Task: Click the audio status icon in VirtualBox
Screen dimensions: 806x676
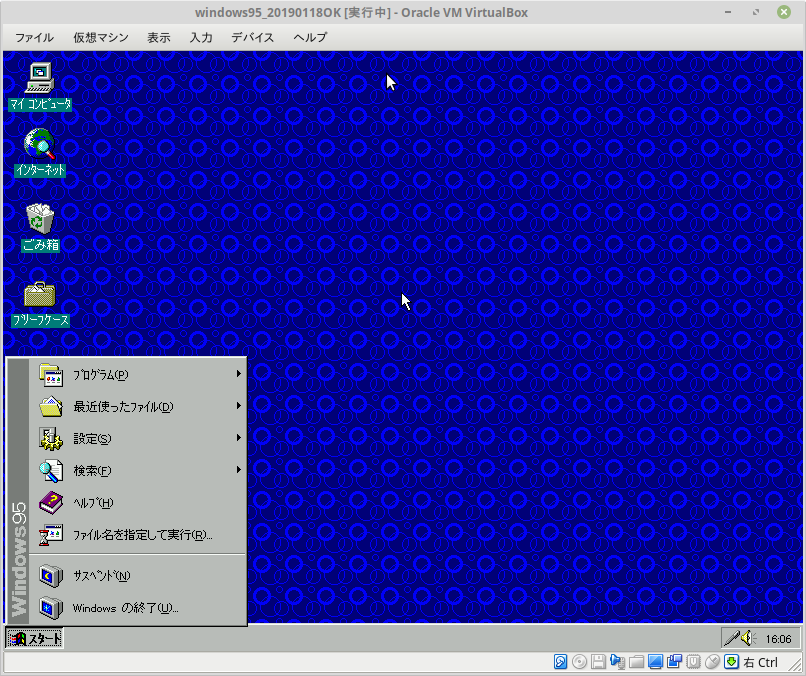Action: (617, 661)
